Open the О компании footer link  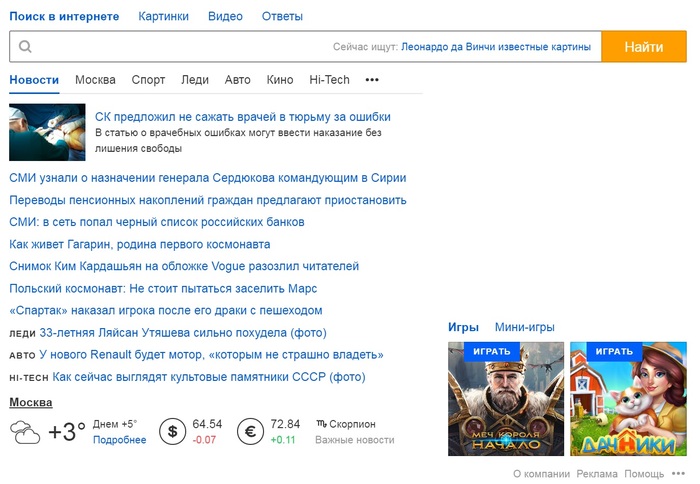542,474
